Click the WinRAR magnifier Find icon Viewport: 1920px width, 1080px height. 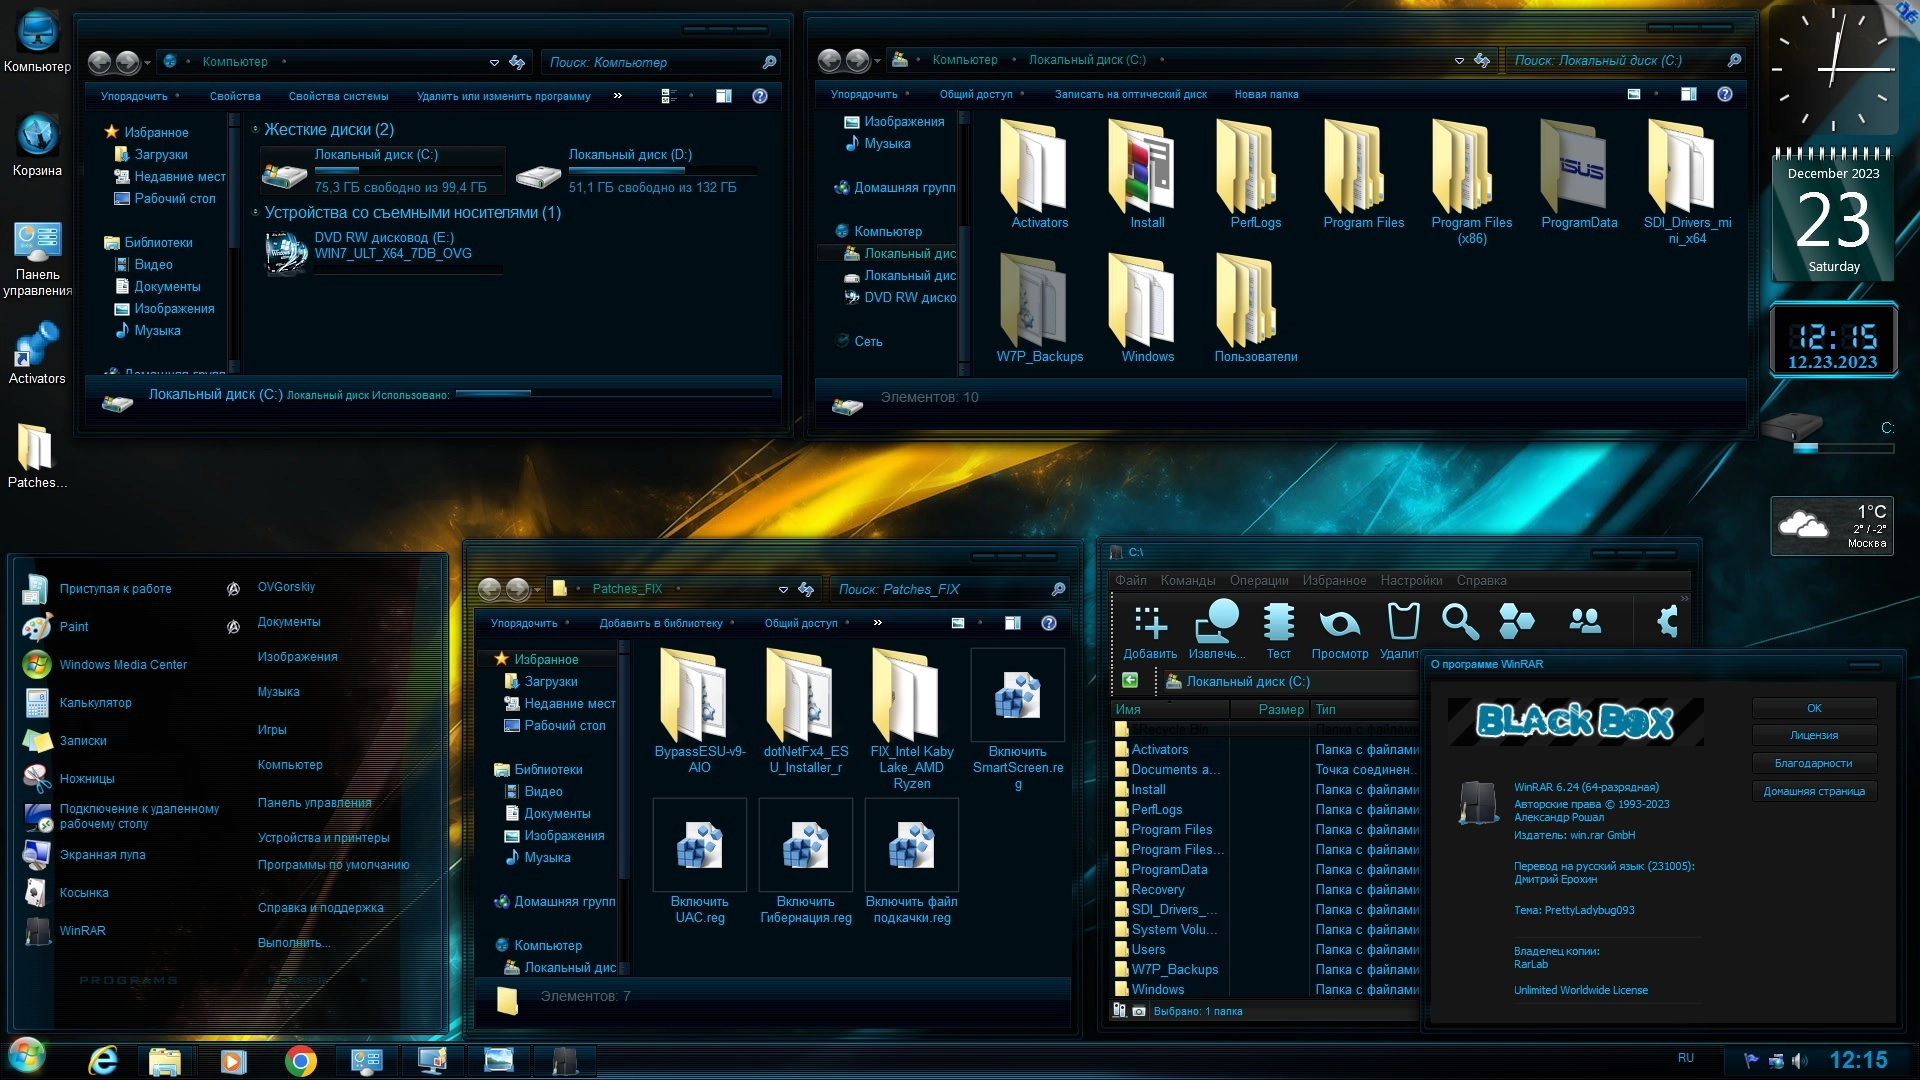(1460, 622)
